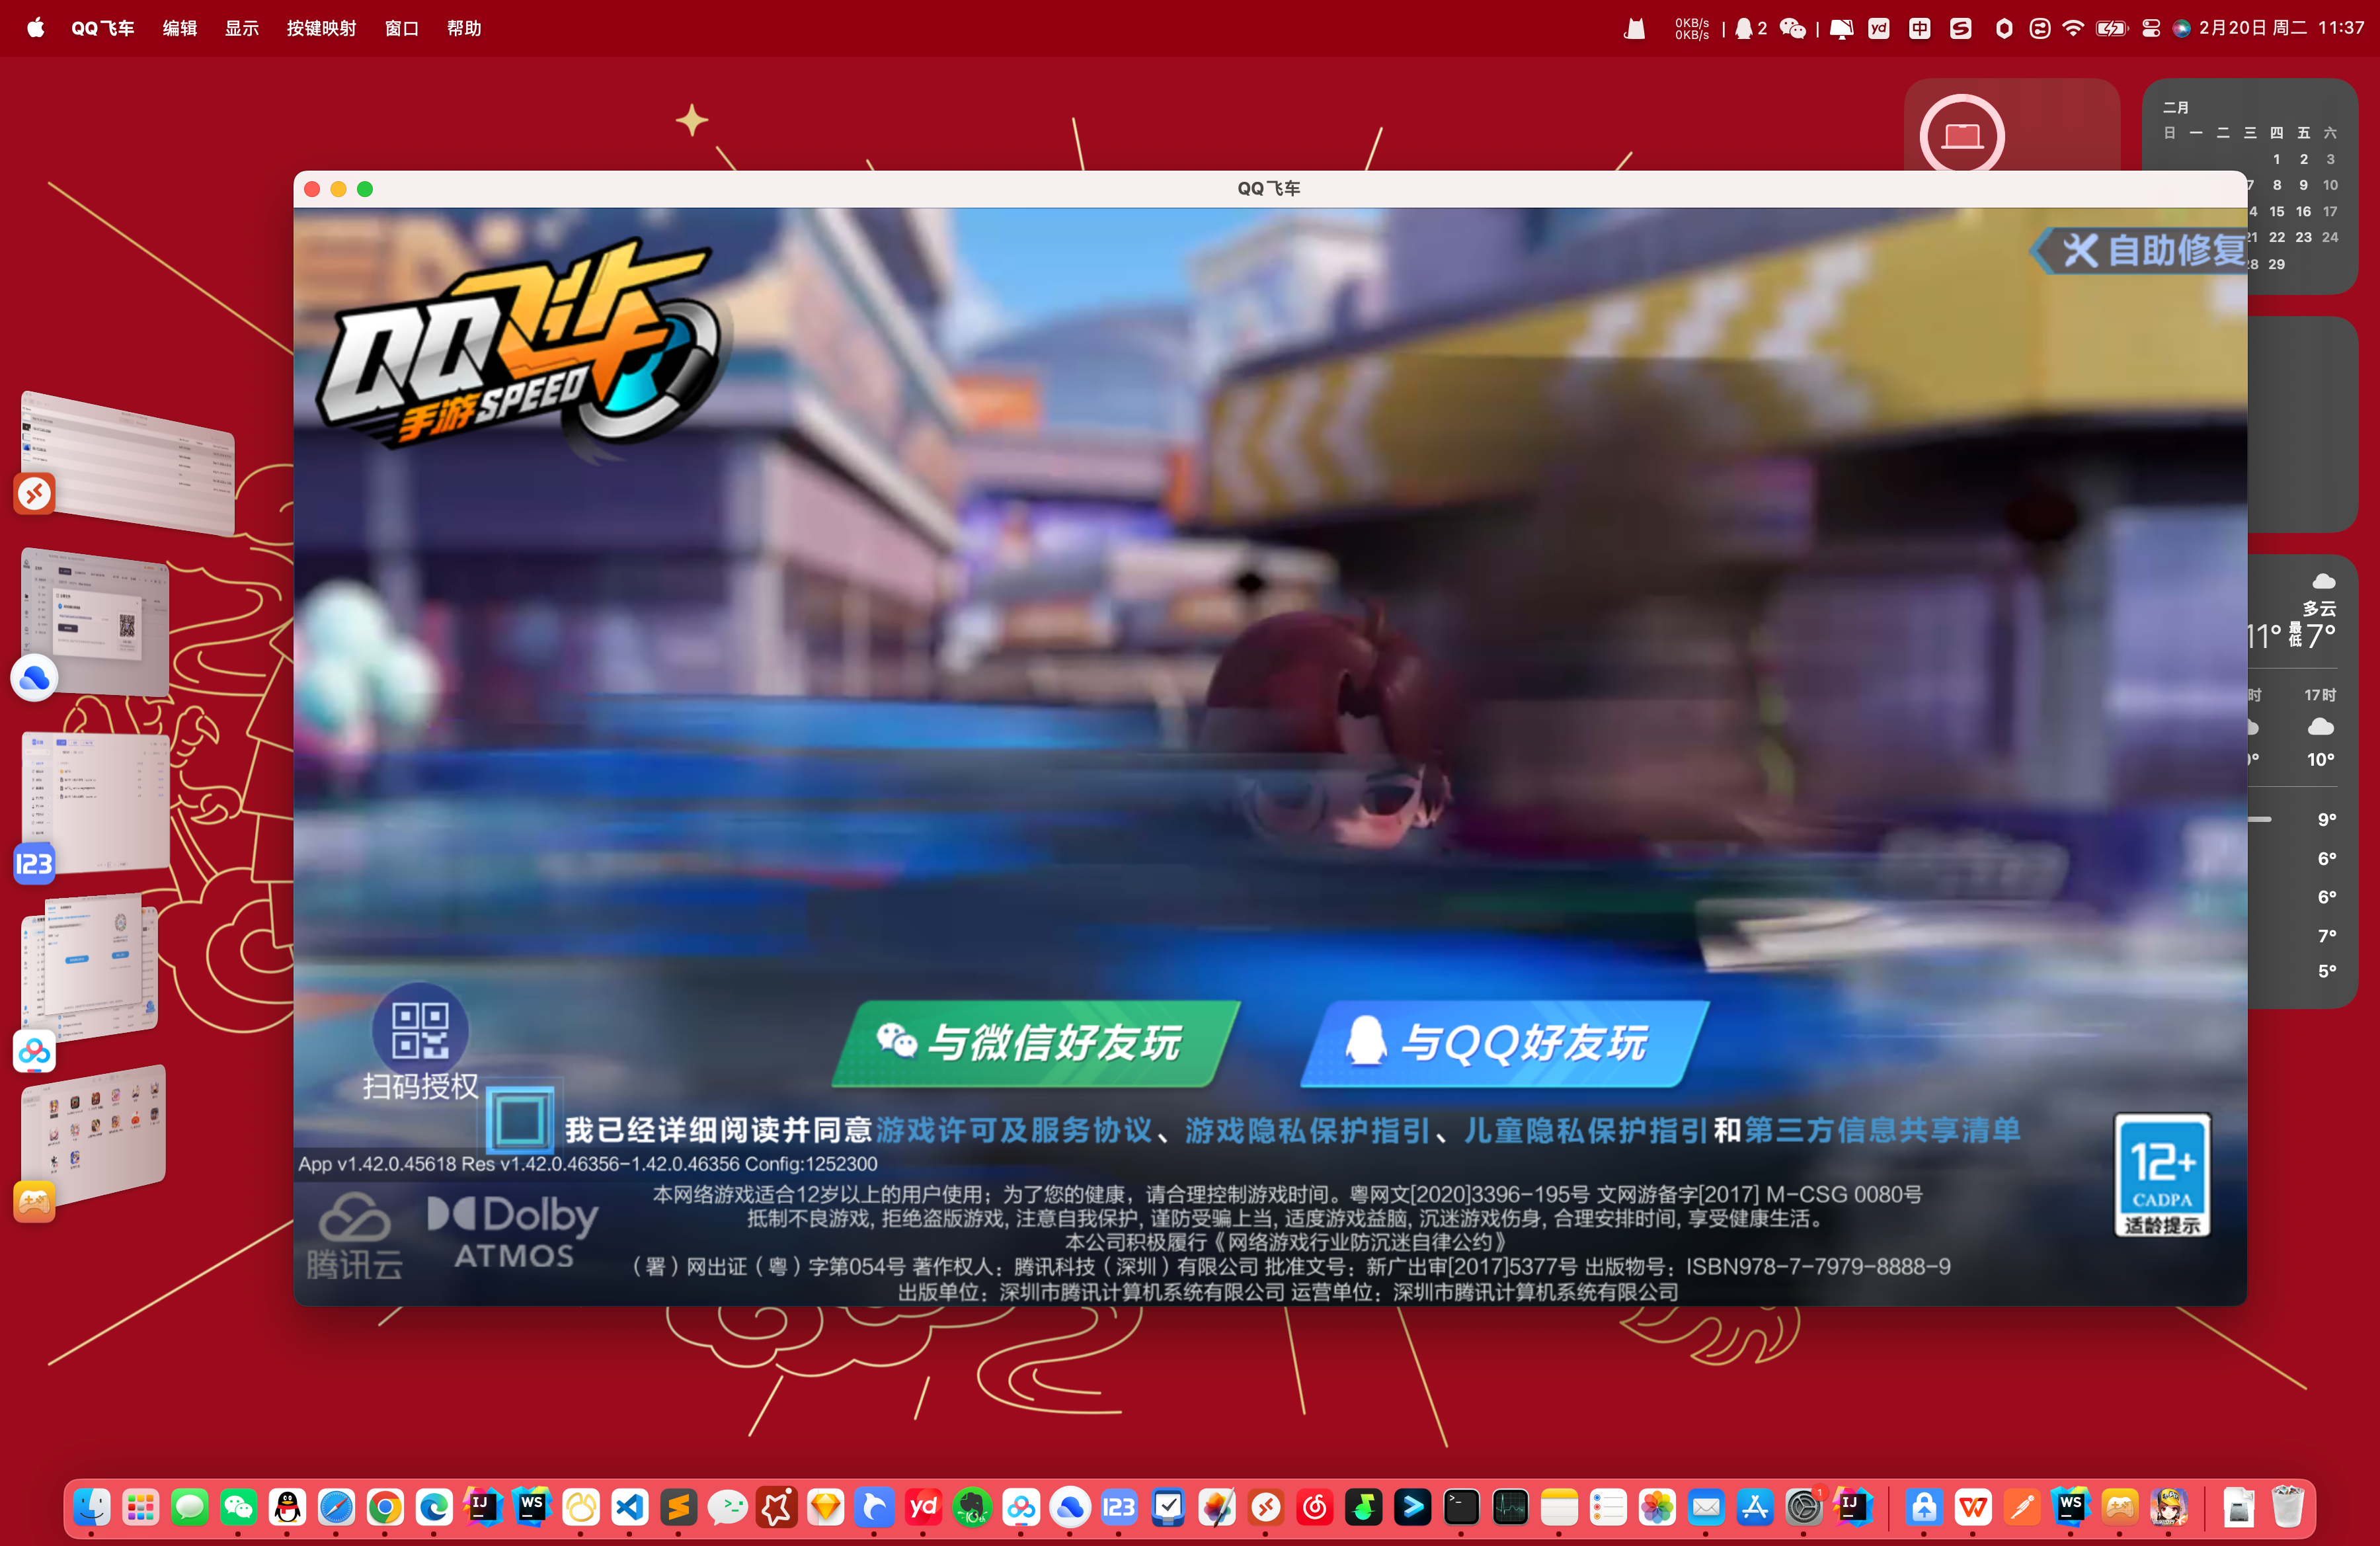Open 第三方信息共享清单 link
Viewport: 2380px width, 1546px height.
(1883, 1130)
